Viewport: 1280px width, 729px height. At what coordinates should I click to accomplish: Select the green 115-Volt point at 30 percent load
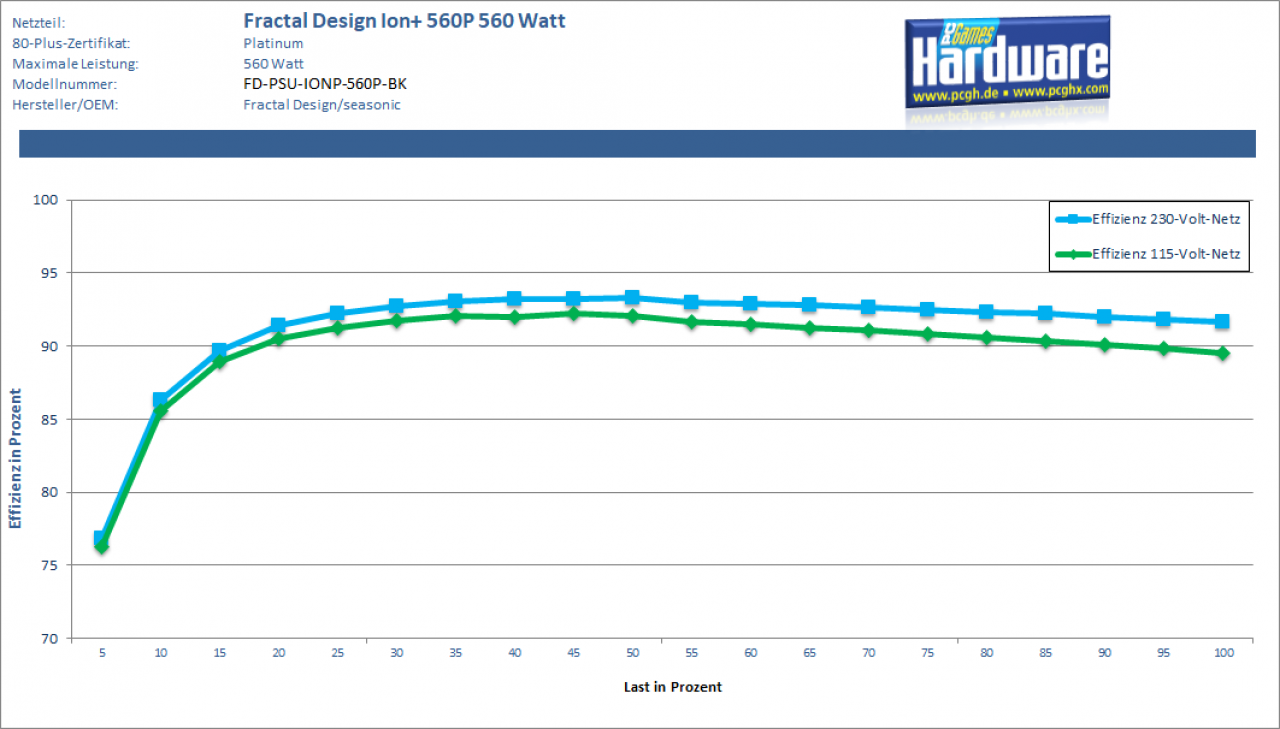pyautogui.click(x=396, y=320)
